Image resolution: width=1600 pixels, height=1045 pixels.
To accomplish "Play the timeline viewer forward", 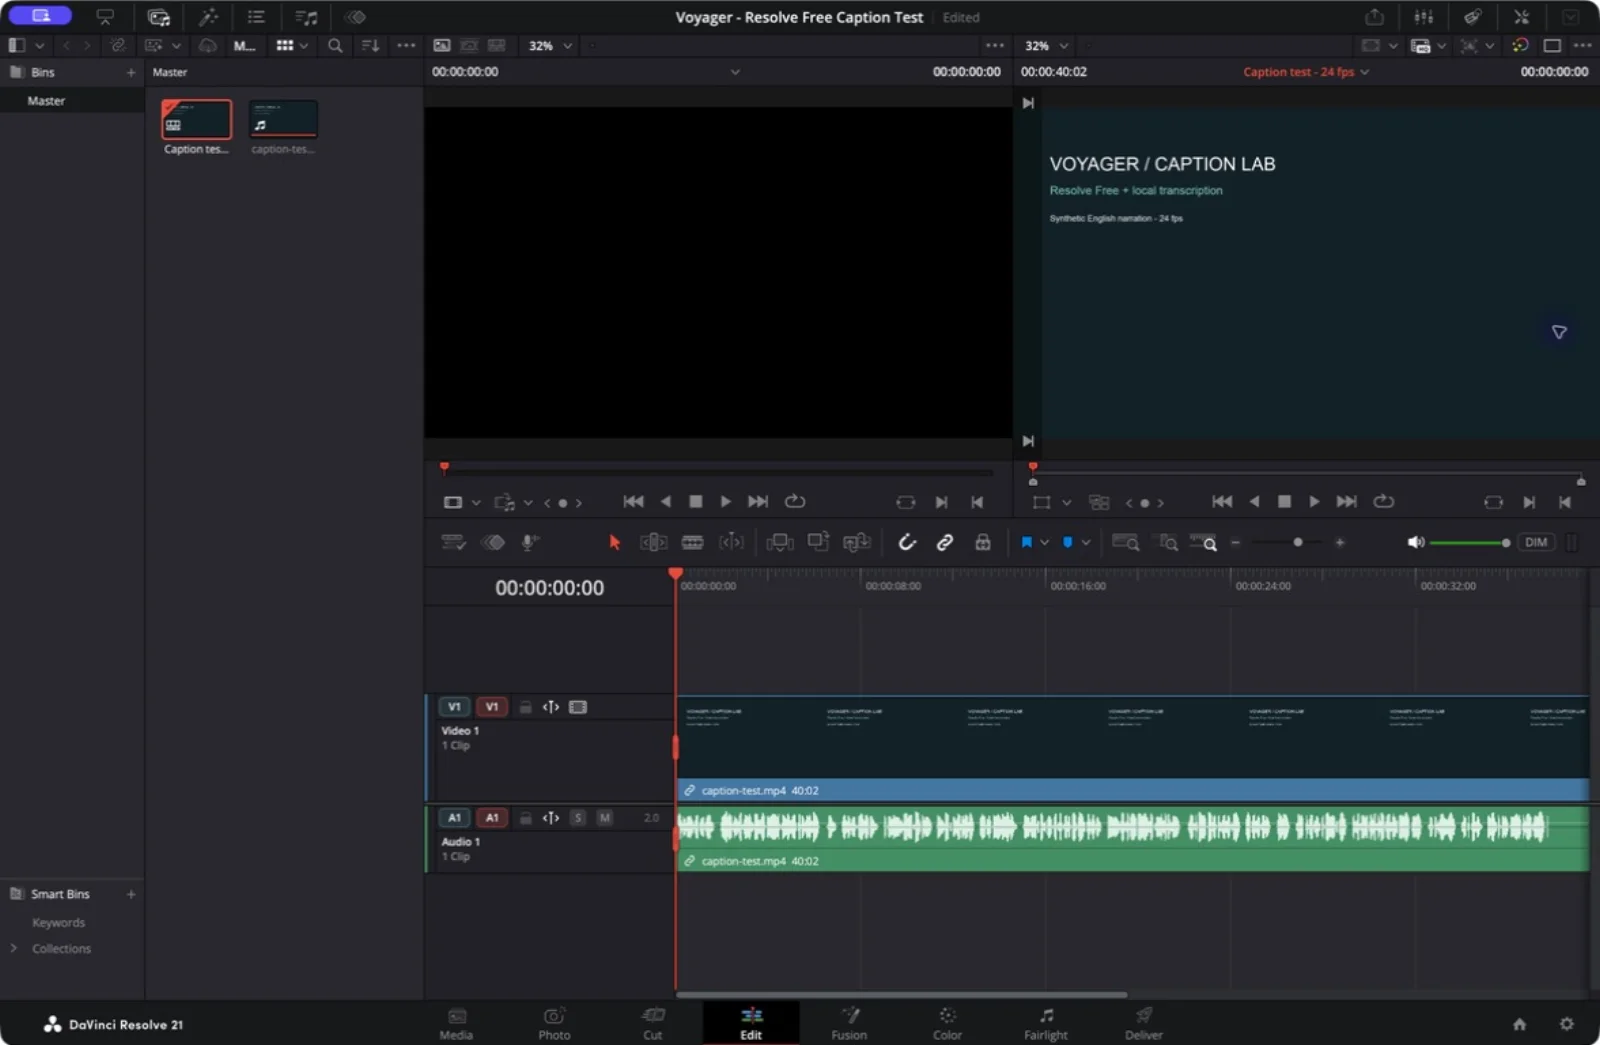I will tap(1314, 502).
